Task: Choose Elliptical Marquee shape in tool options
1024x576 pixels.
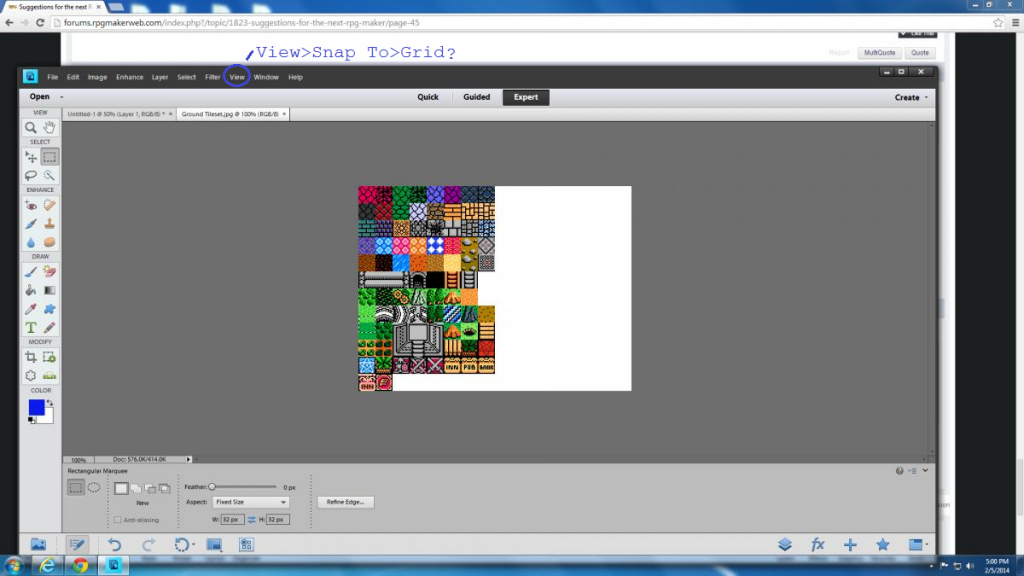Action: click(94, 487)
